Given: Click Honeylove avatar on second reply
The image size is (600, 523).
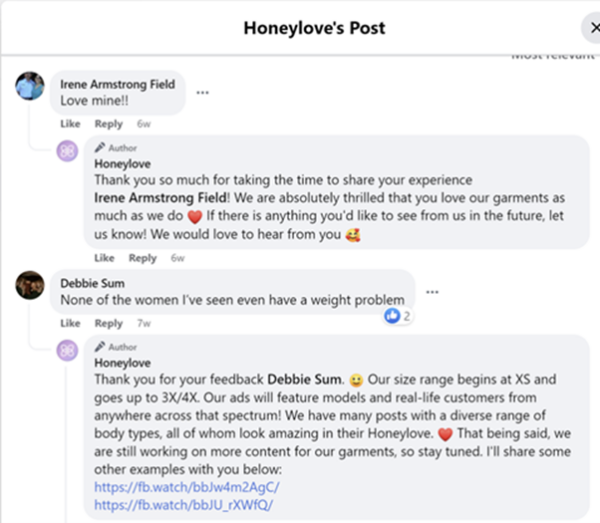Looking at the screenshot, I should tap(67, 349).
